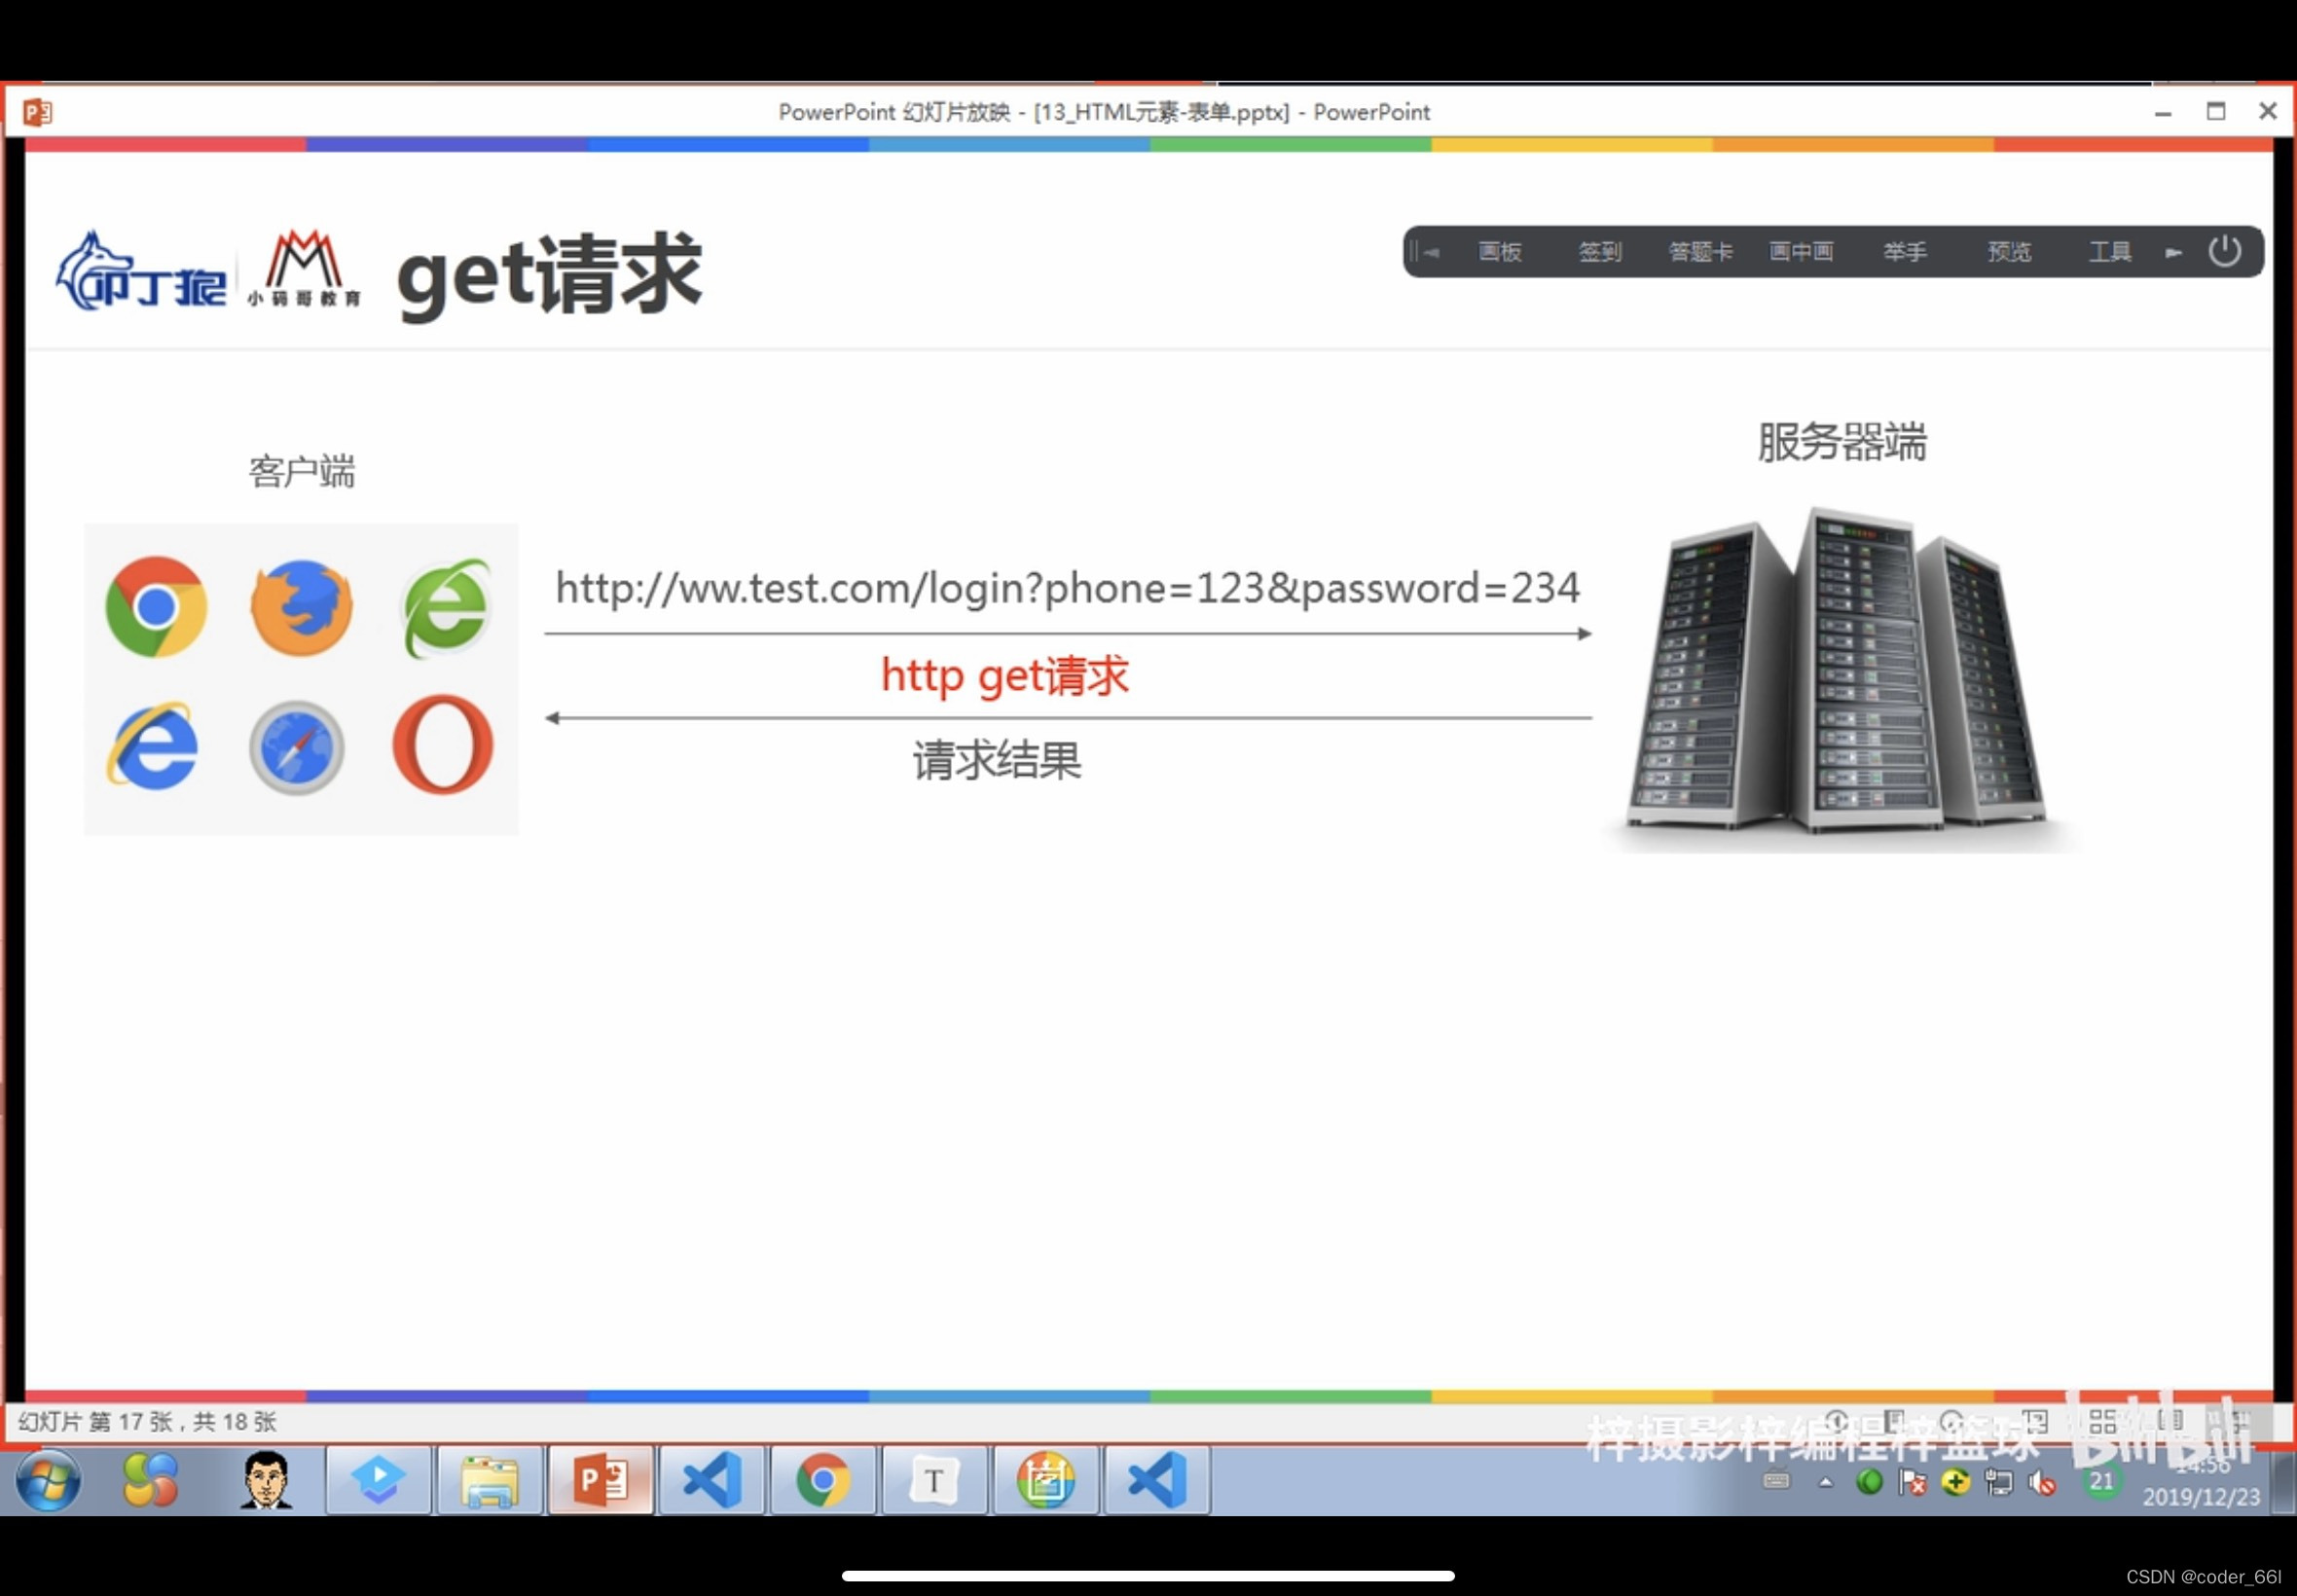Expand 工具 tools menu
This screenshot has width=2297, height=1596.
(2109, 252)
